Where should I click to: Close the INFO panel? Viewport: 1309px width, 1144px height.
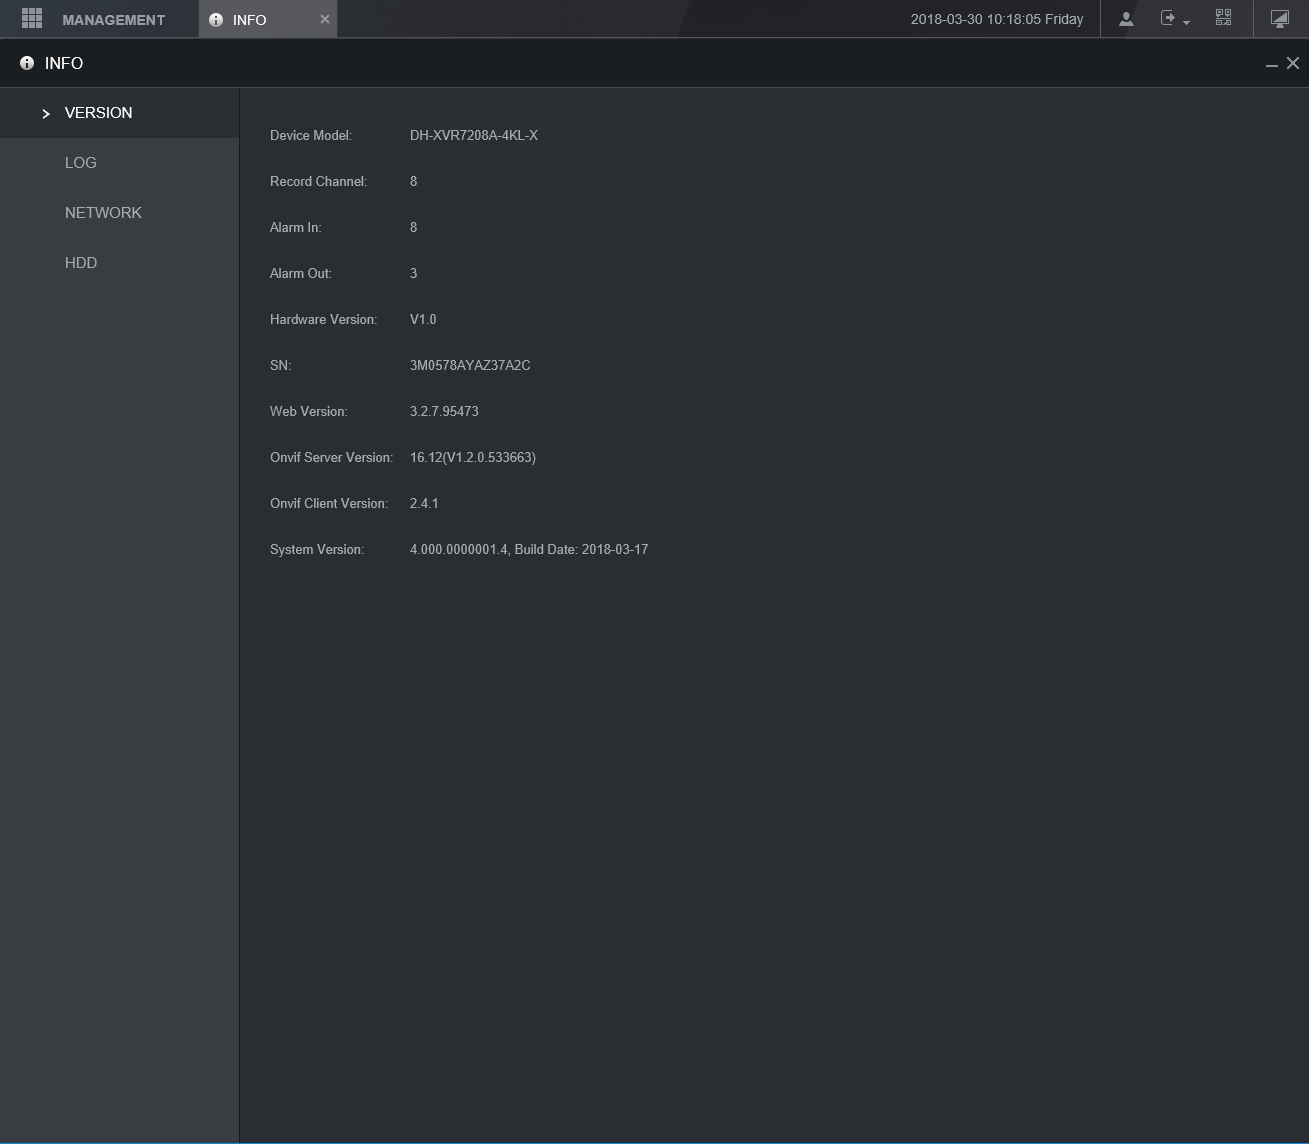coord(1293,63)
